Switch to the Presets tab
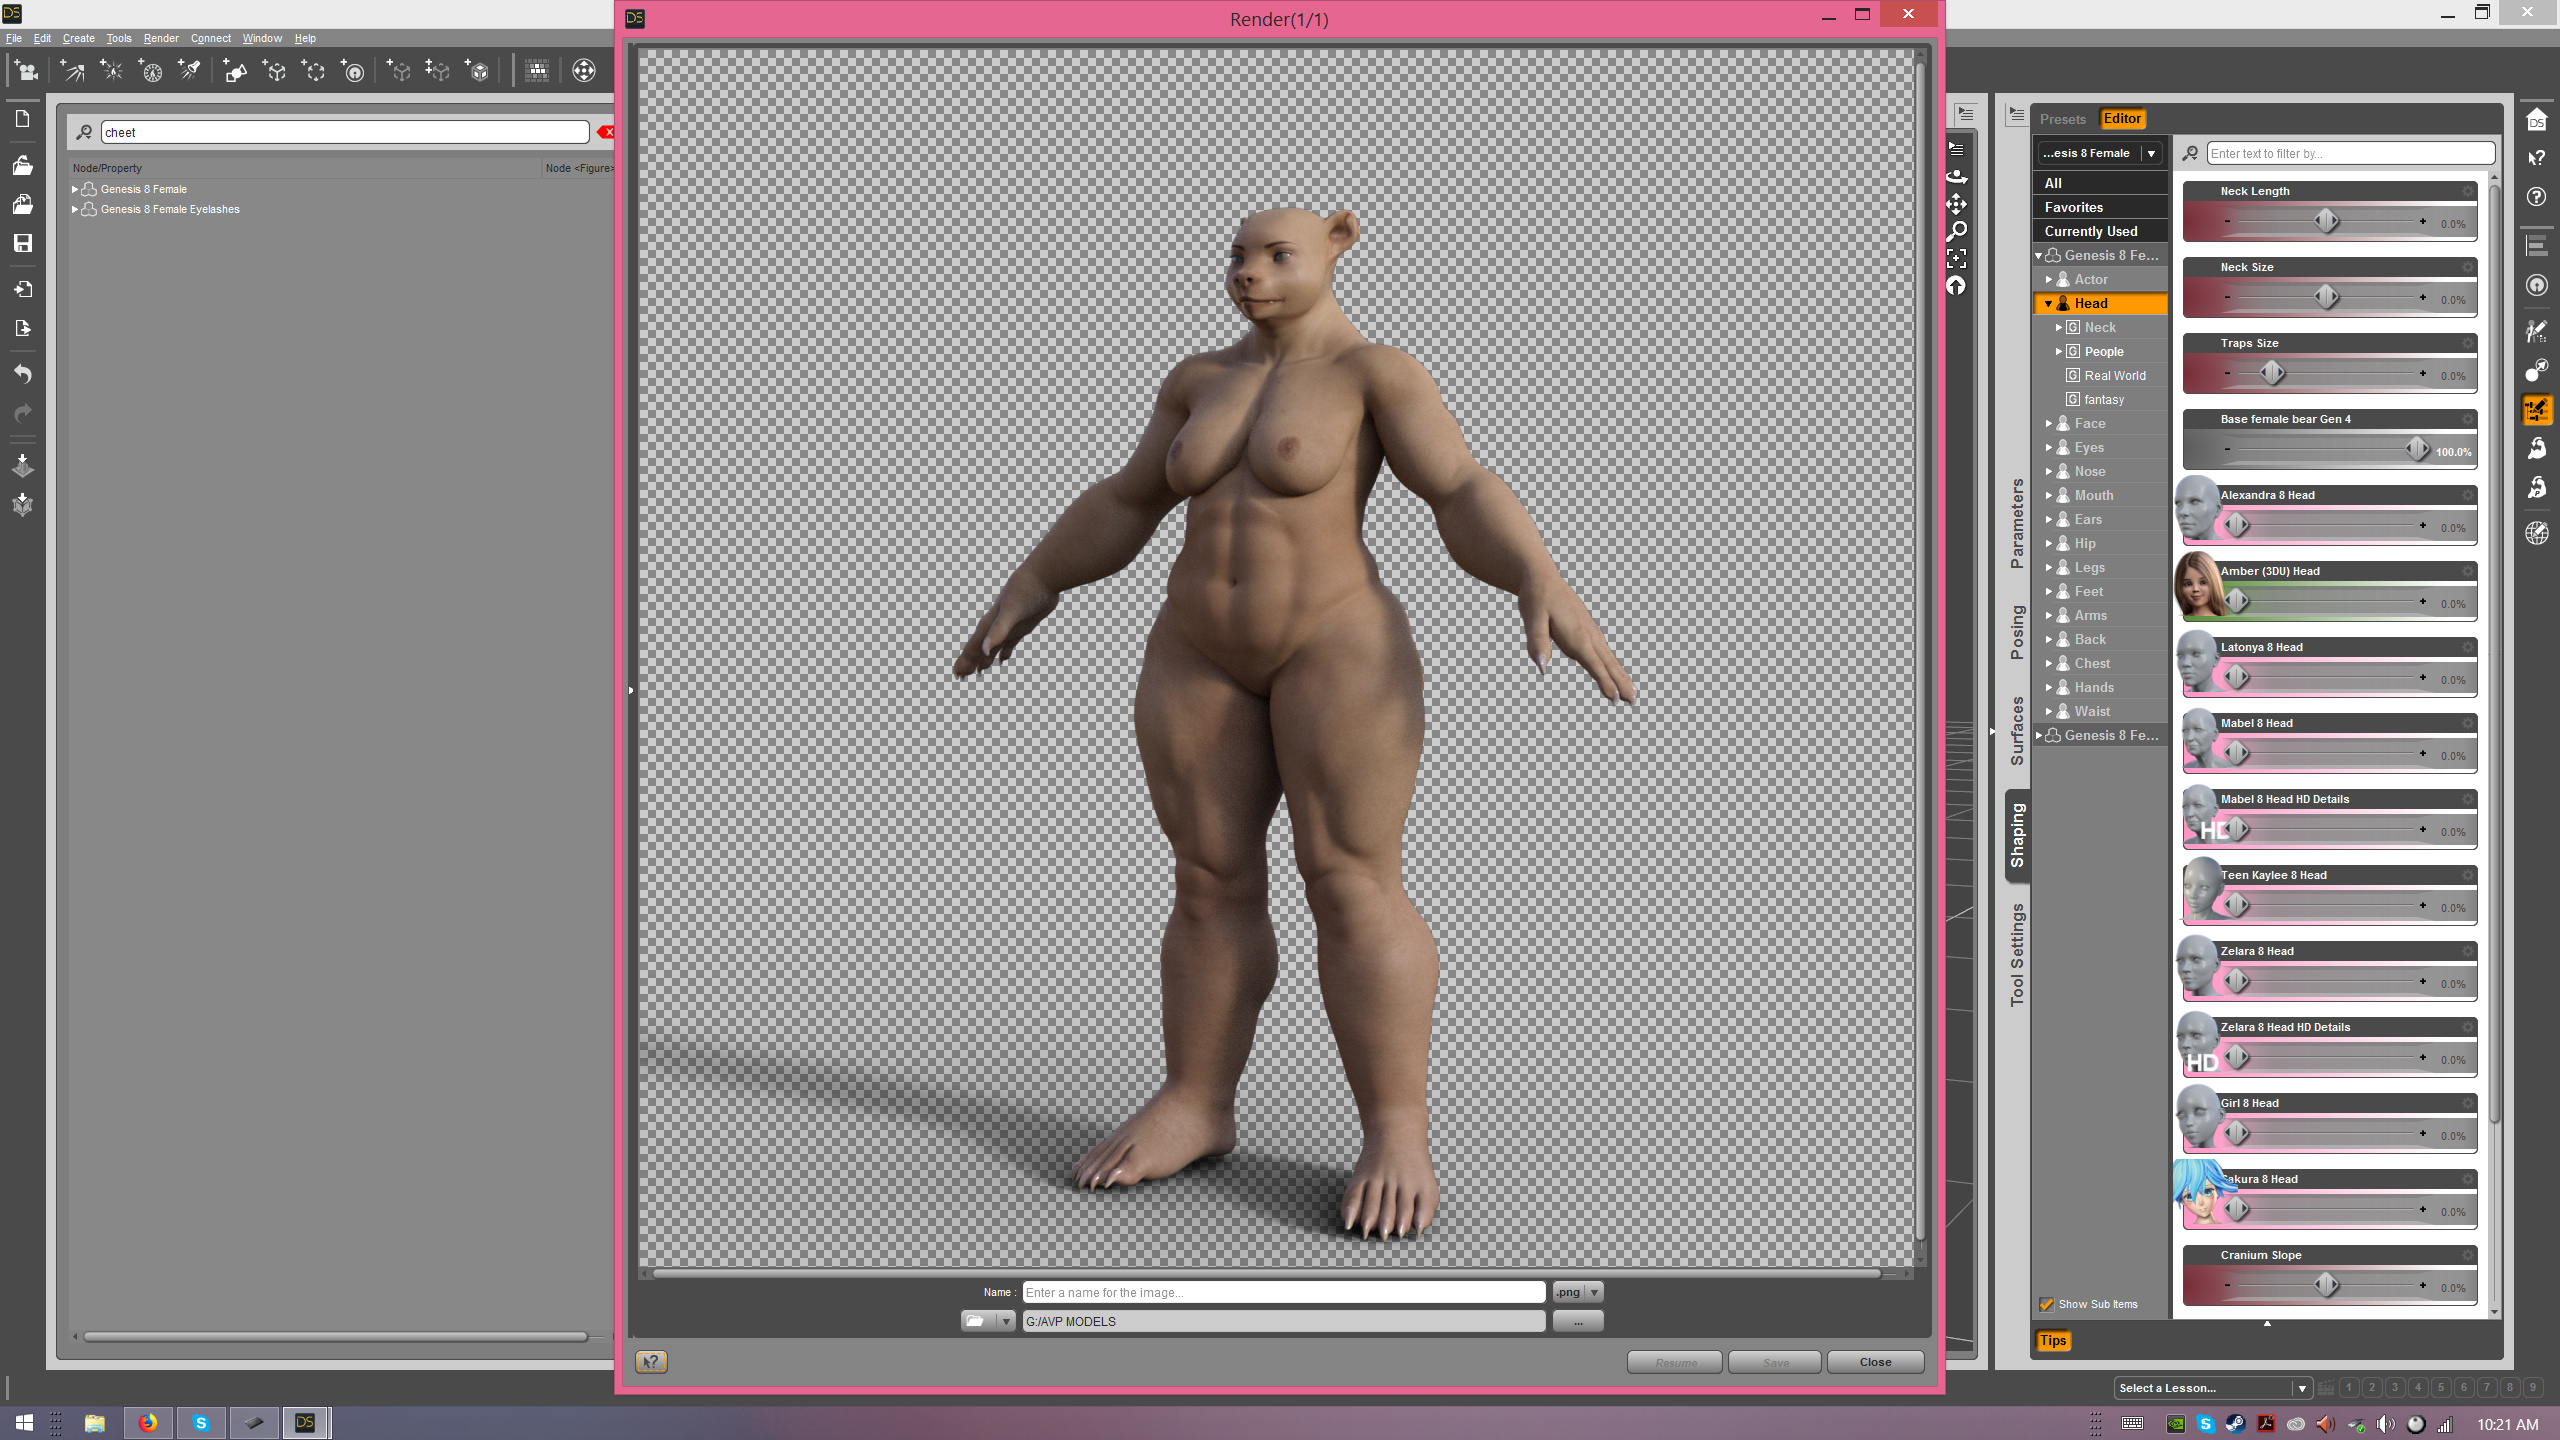 tap(2062, 119)
